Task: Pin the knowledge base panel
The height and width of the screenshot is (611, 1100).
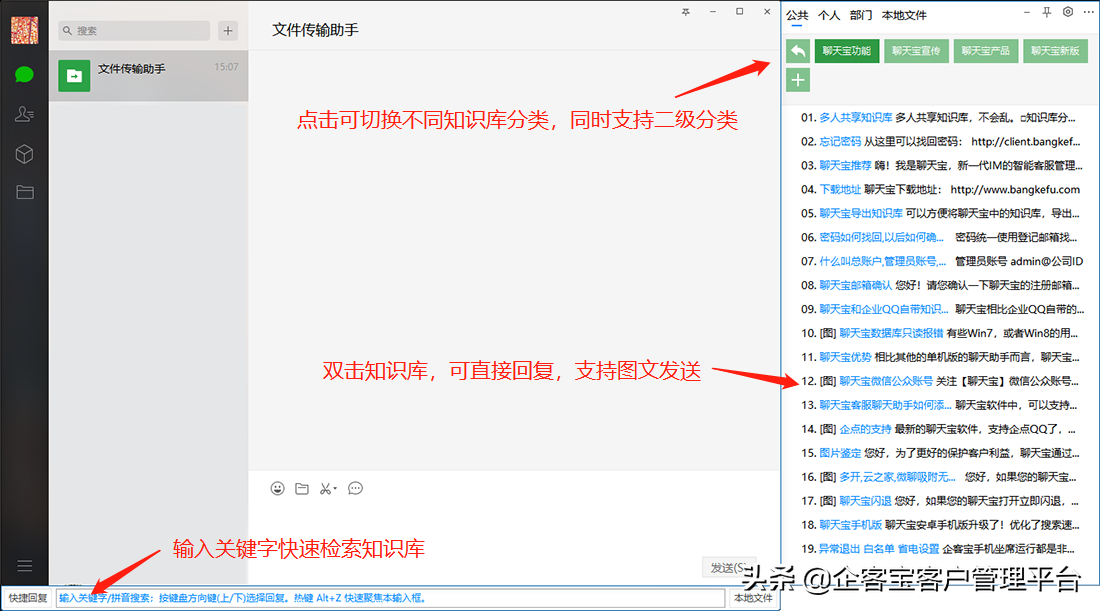Action: 1047,12
